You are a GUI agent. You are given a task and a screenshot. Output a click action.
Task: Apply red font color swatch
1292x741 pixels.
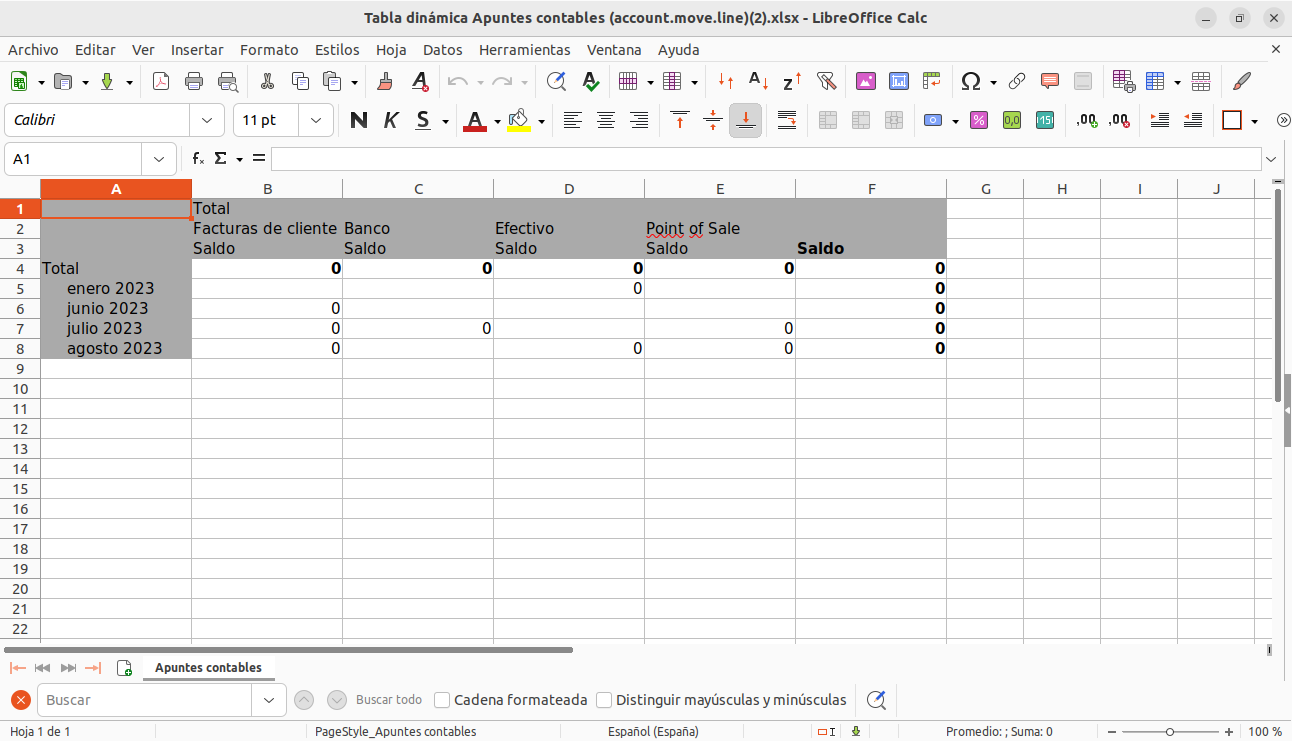pyautogui.click(x=475, y=120)
